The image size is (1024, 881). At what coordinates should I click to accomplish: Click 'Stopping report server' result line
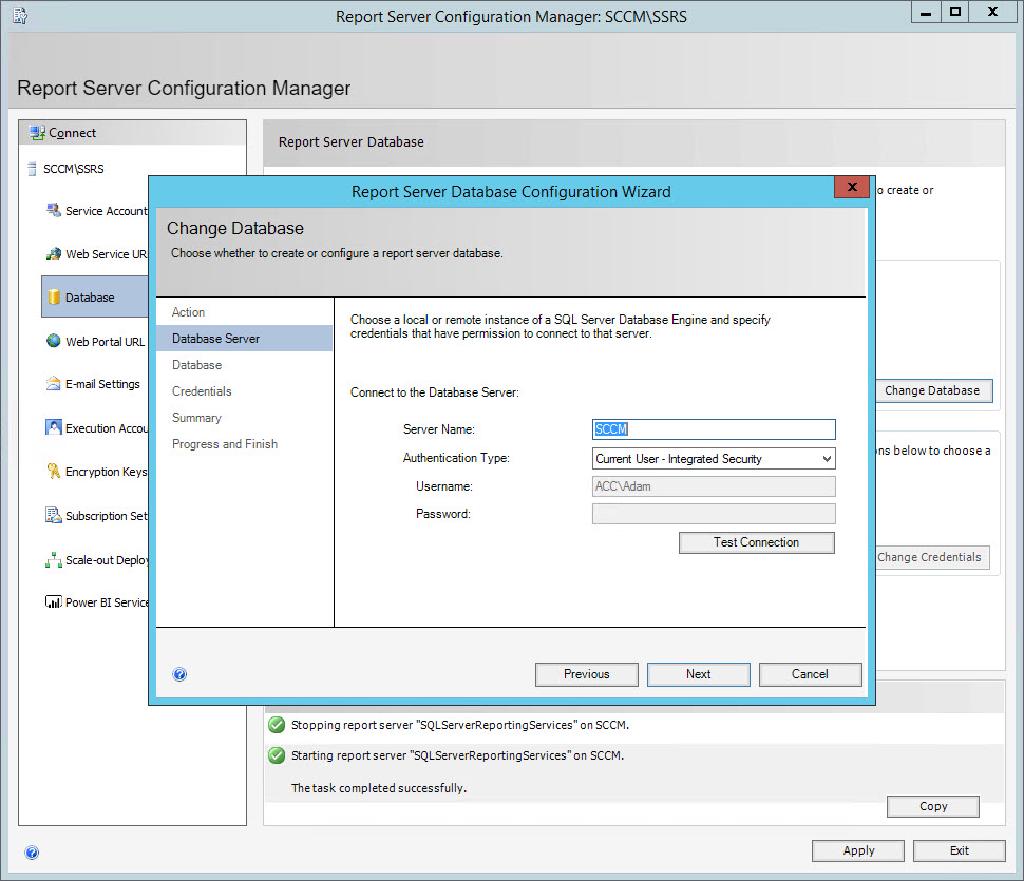point(460,724)
